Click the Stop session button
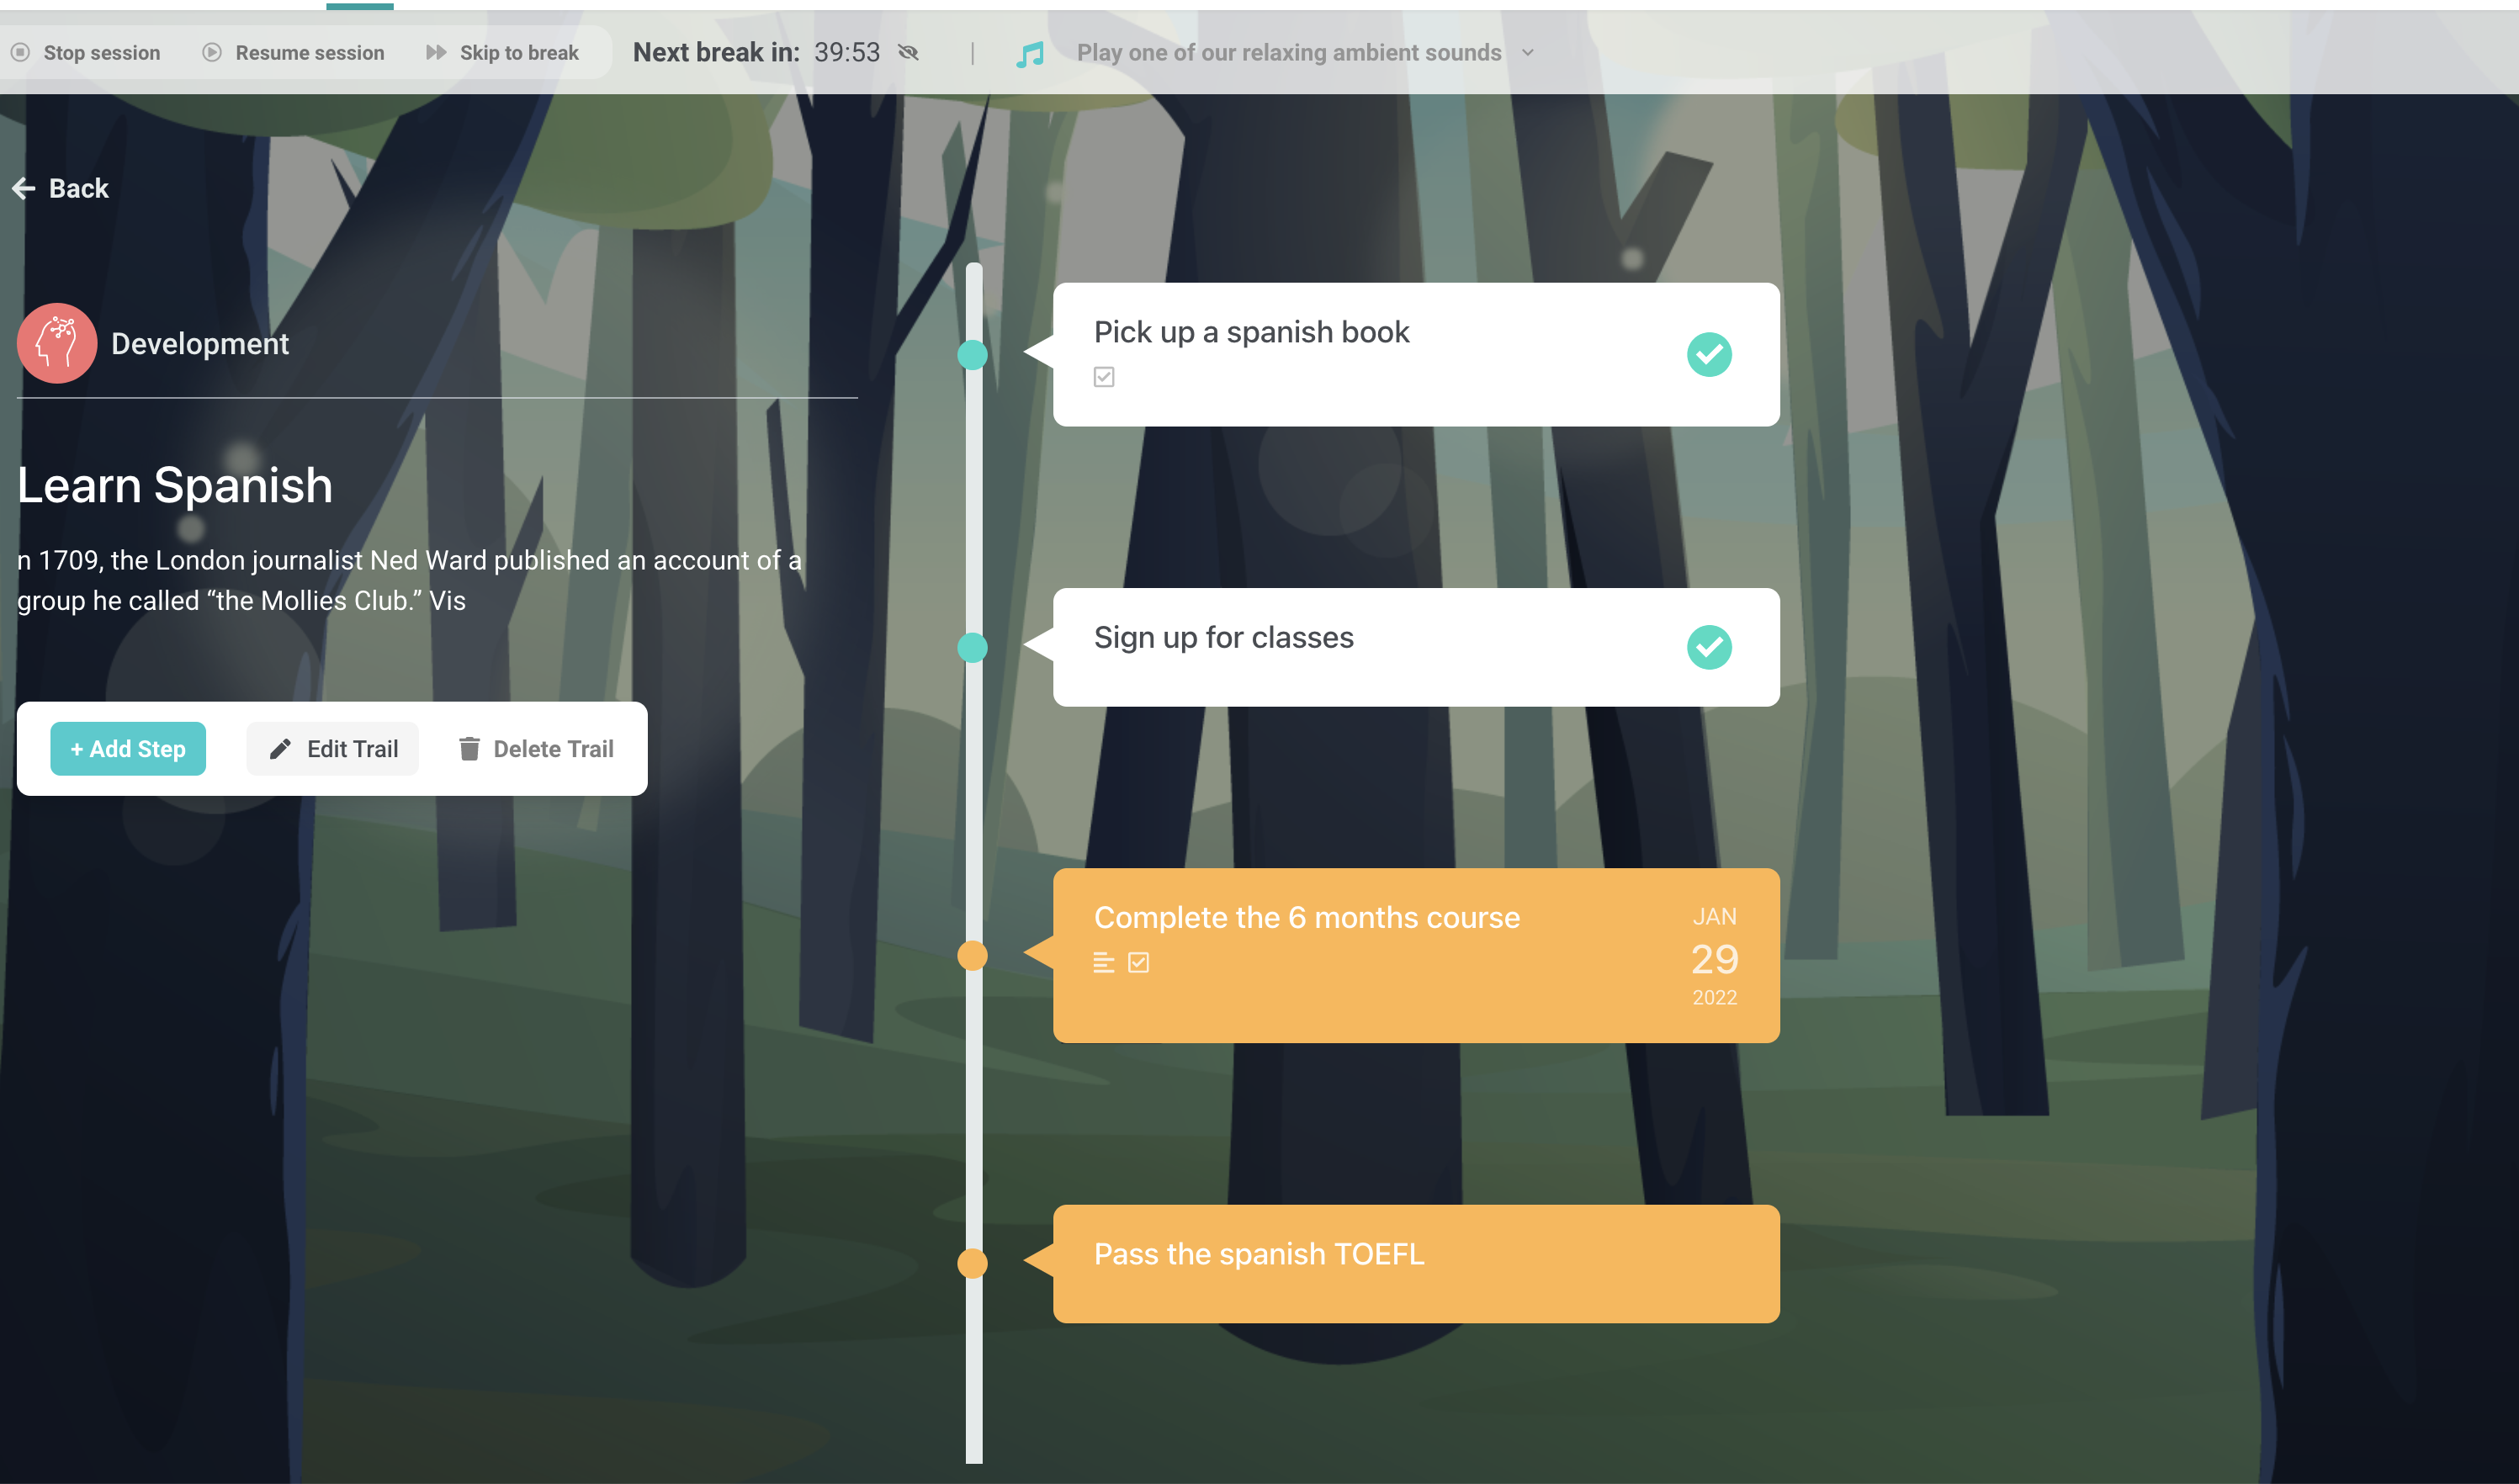The image size is (2519, 1484). coord(86,53)
